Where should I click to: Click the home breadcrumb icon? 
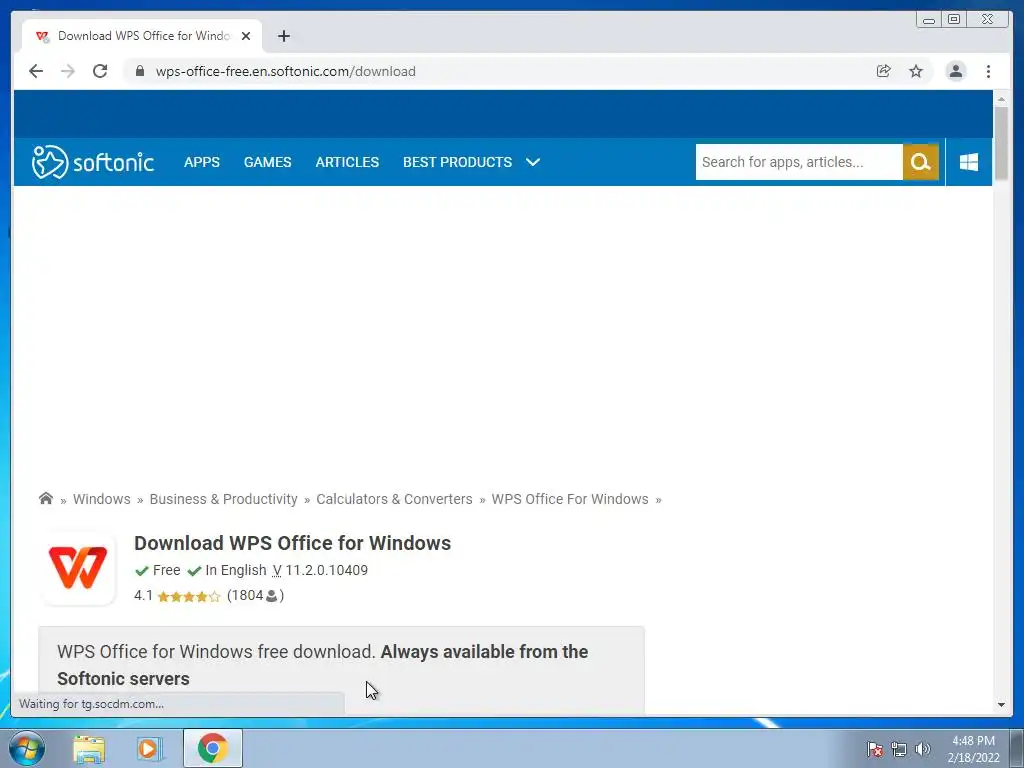click(x=46, y=498)
